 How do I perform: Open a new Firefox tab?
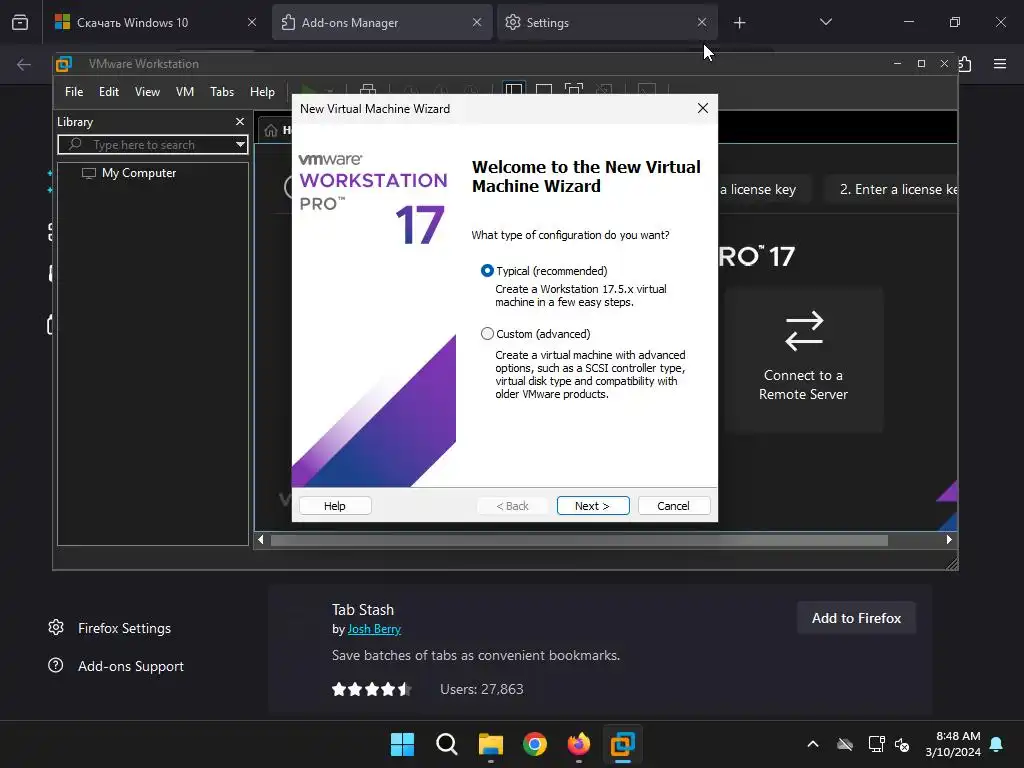(x=739, y=23)
